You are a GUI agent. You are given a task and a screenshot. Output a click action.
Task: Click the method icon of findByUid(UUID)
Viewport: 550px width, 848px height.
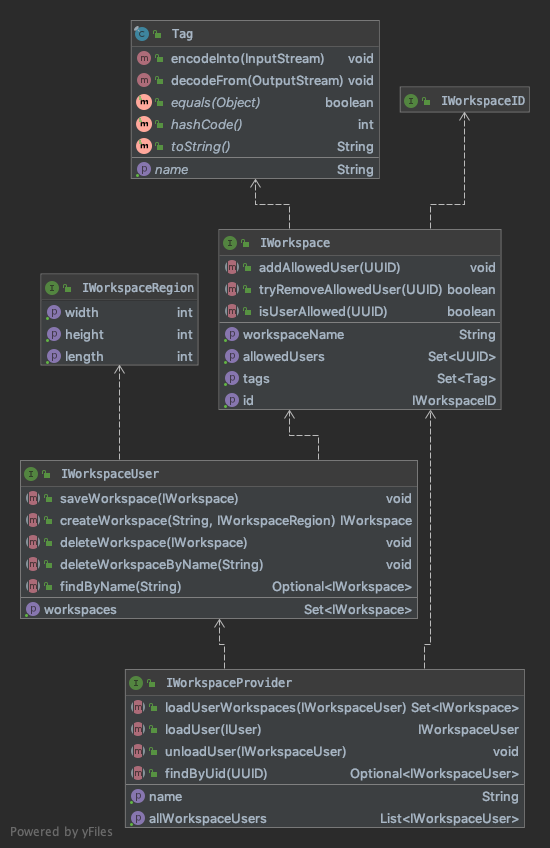pyautogui.click(x=138, y=773)
